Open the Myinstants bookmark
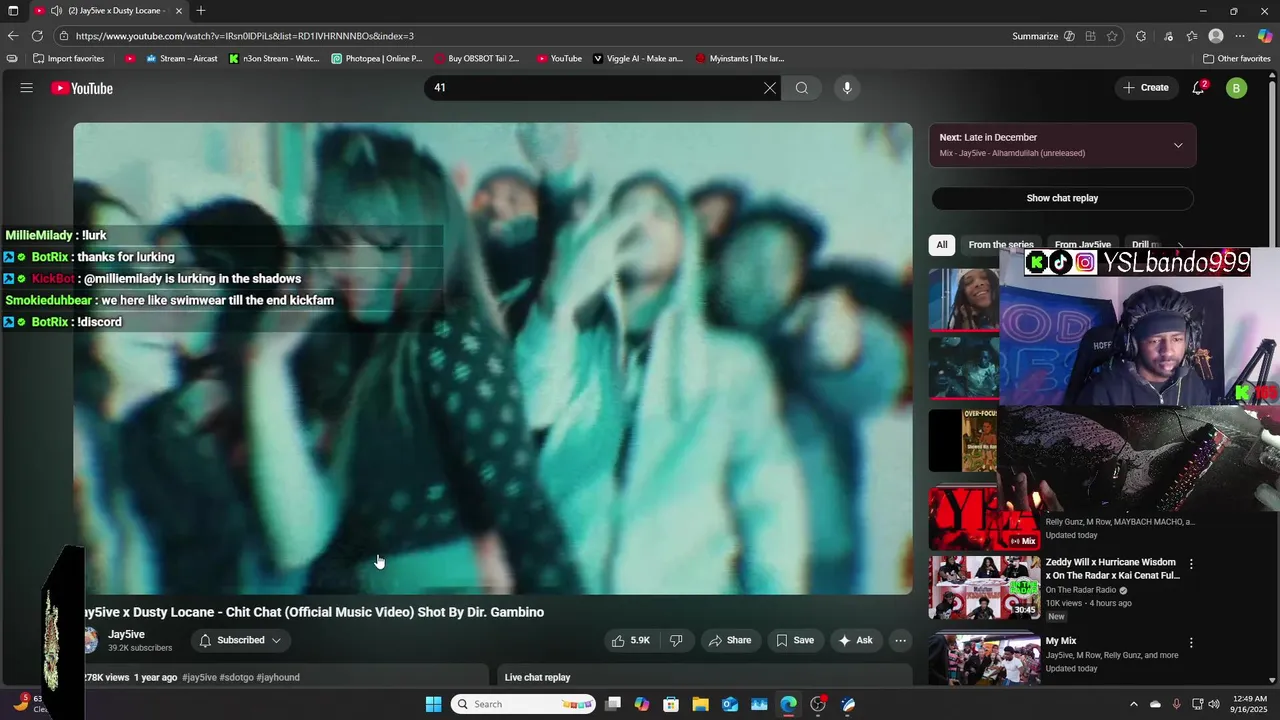 [740, 59]
